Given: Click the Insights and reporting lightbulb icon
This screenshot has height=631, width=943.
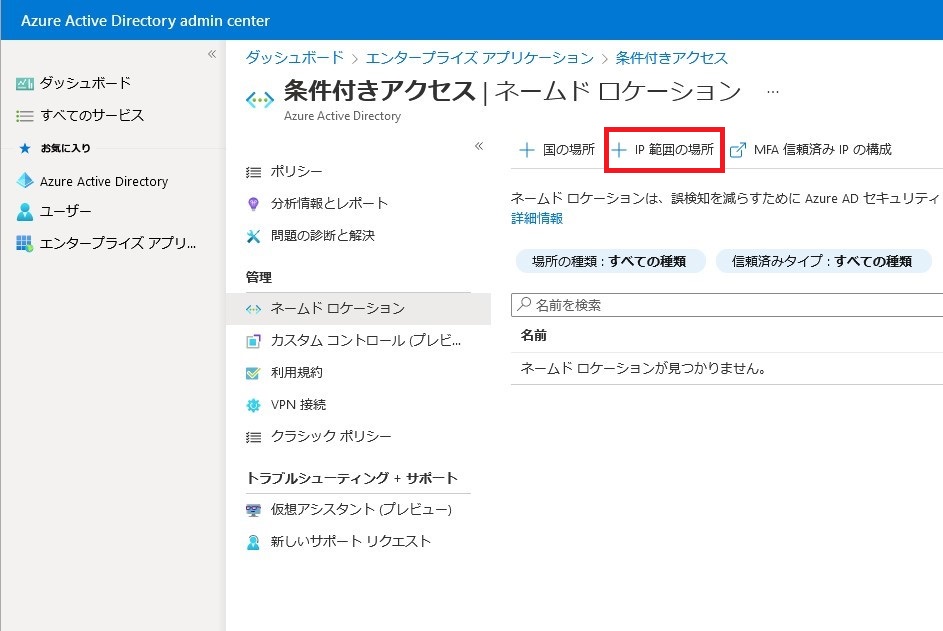Looking at the screenshot, I should pyautogui.click(x=253, y=204).
